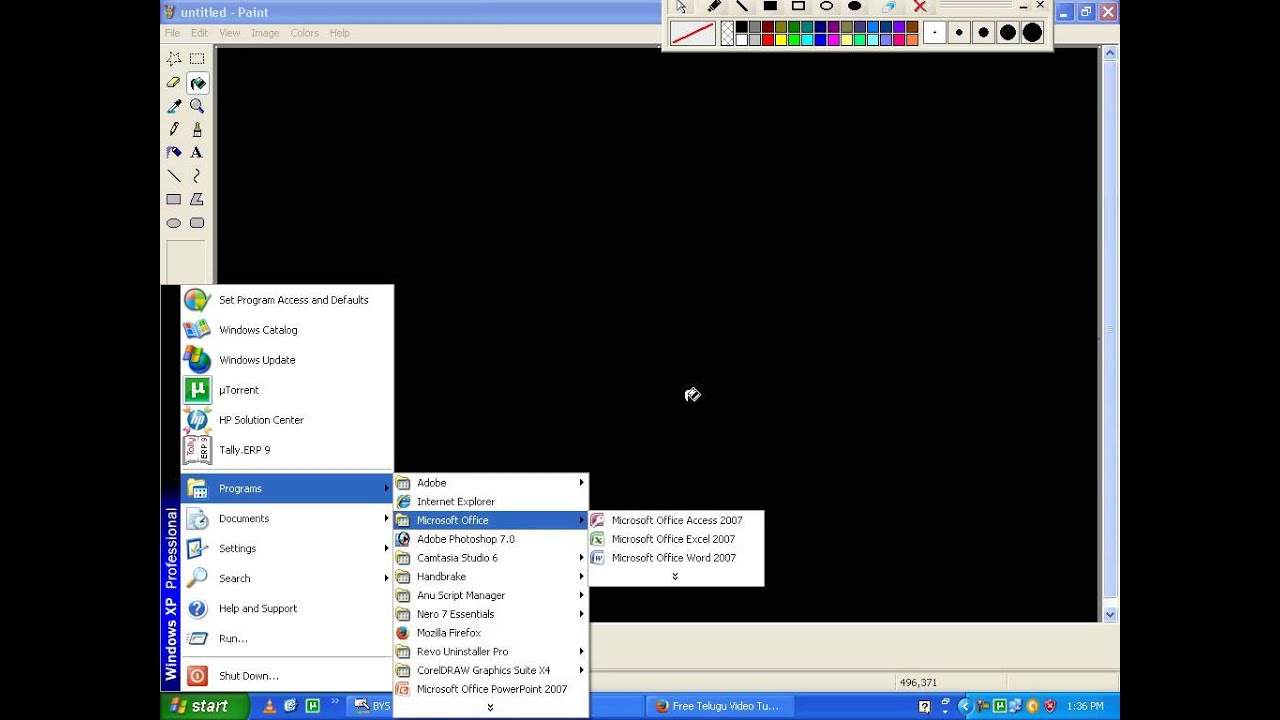Select the Polygon tool in Paint toolbox
Viewport: 1280px width, 720px height.
click(x=197, y=199)
